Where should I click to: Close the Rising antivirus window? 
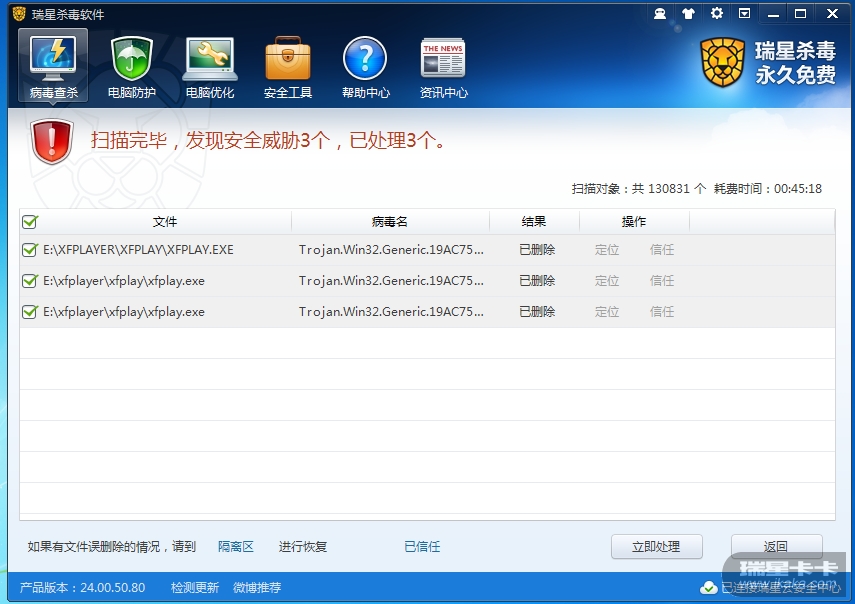click(832, 14)
